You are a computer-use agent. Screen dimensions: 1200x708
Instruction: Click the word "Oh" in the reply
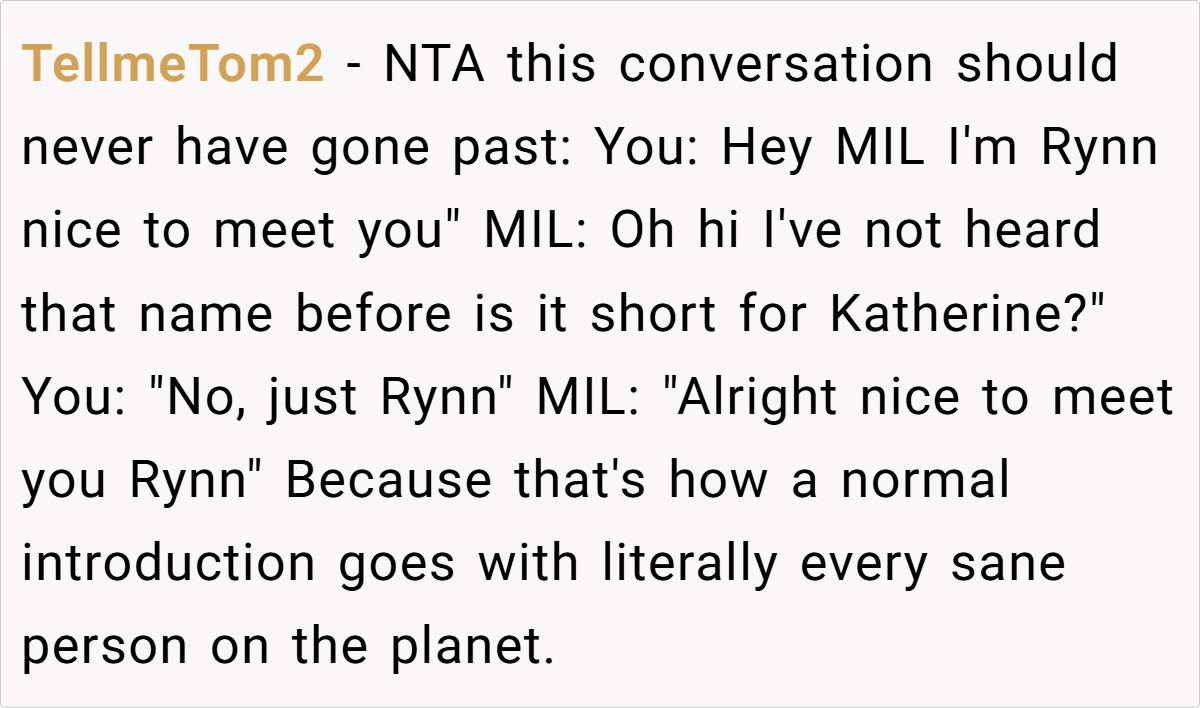click(640, 232)
